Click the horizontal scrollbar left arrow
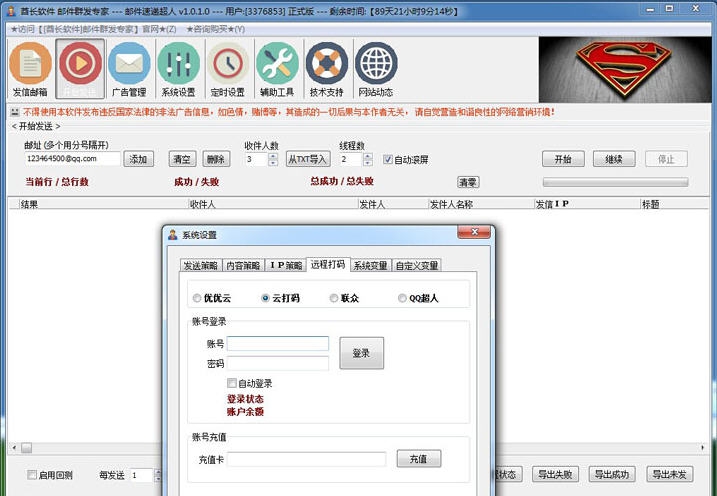Image resolution: width=717 pixels, height=496 pixels. 15,448
